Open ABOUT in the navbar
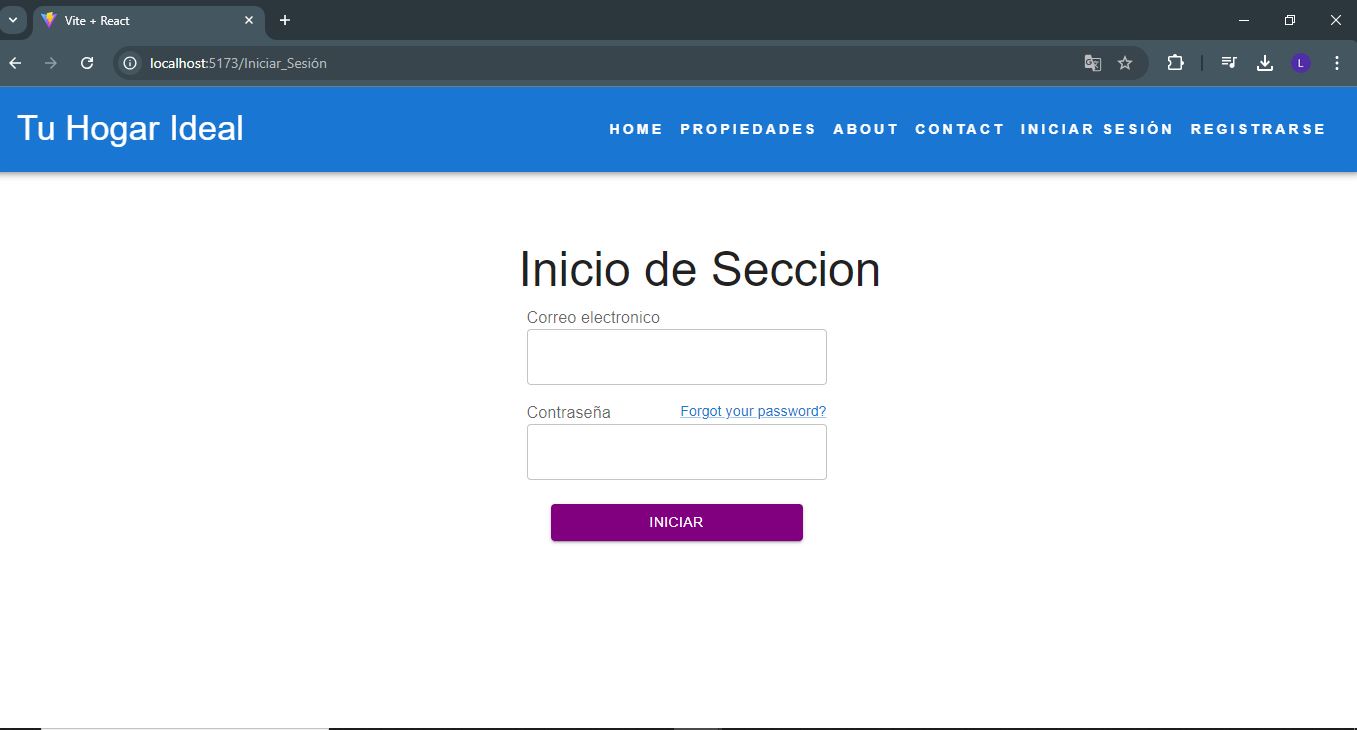The image size is (1357, 730). 866,129
